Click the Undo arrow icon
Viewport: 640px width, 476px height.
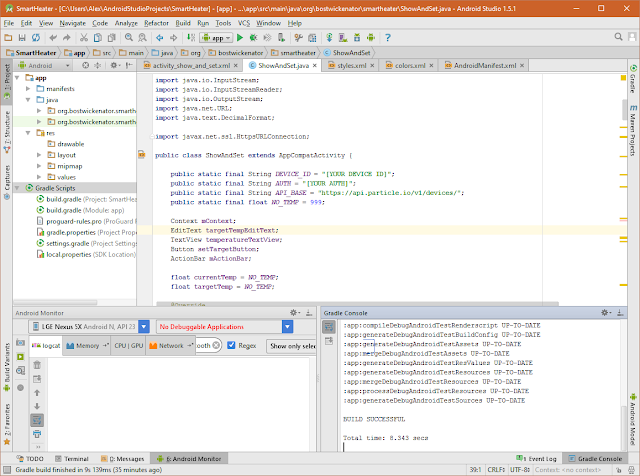pyautogui.click(x=53, y=38)
